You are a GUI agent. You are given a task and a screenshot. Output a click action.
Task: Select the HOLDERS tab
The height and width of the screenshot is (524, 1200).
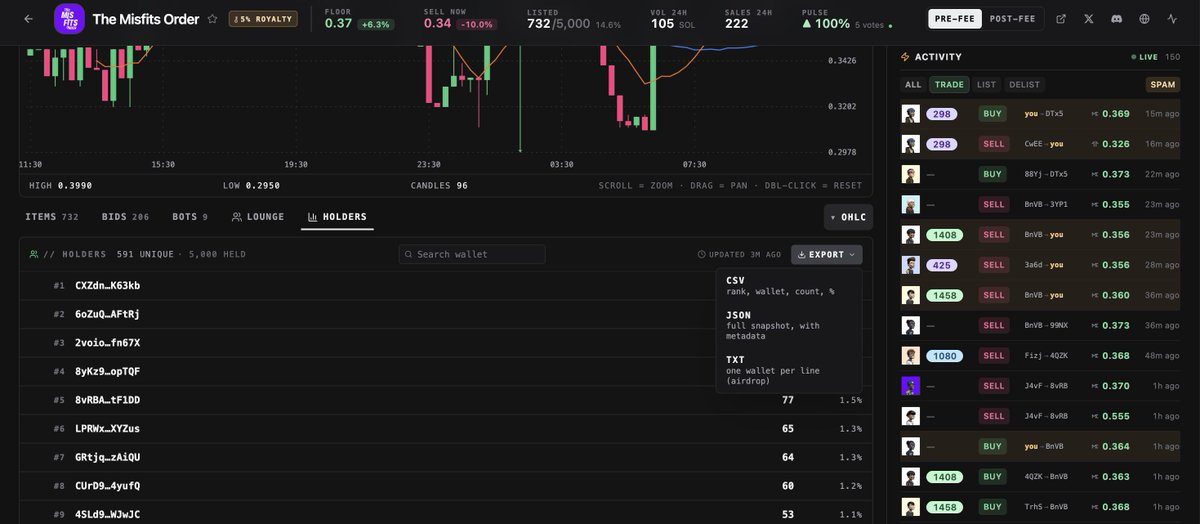click(x=337, y=217)
